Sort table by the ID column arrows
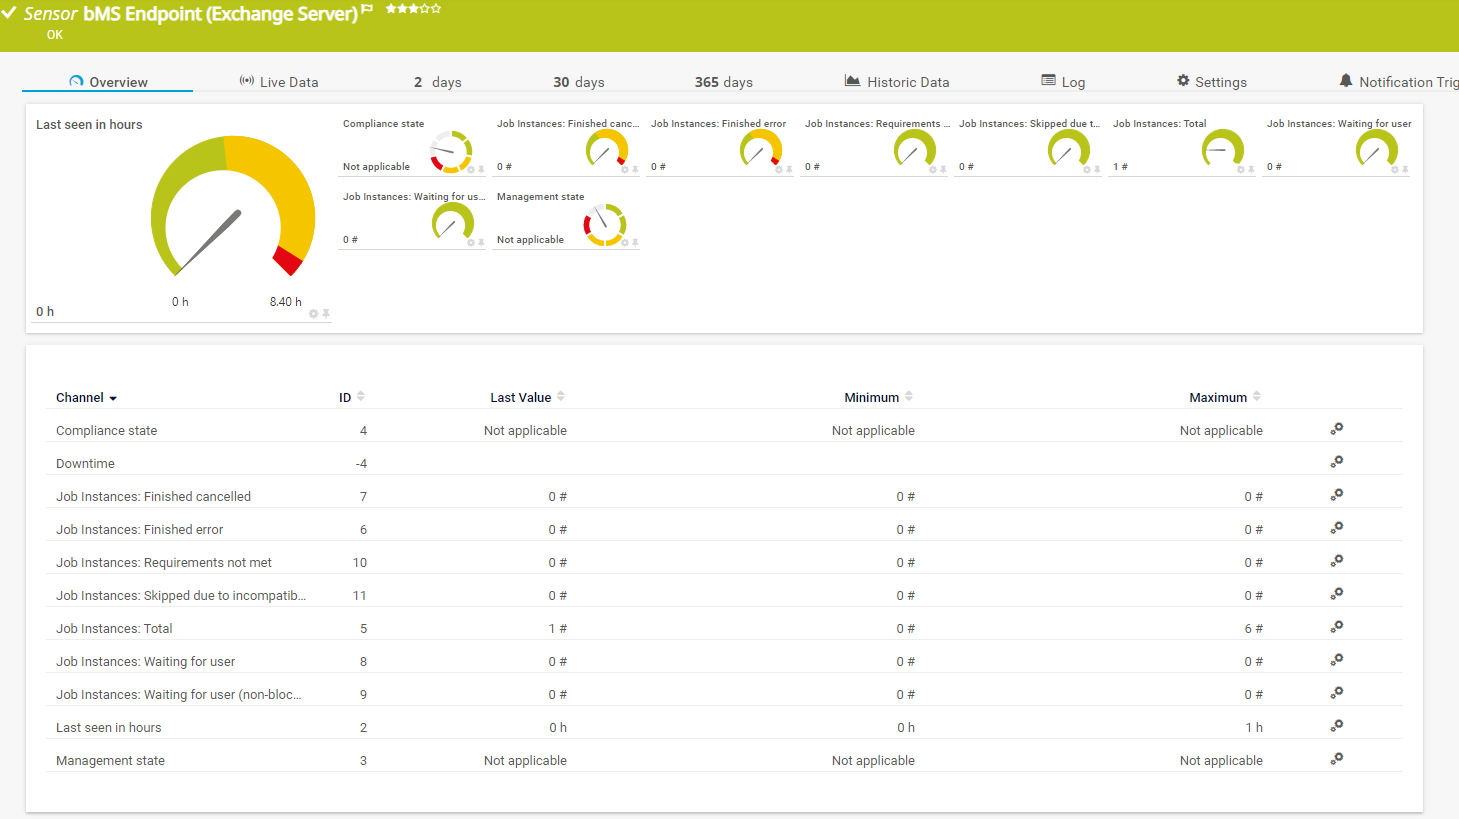Image resolution: width=1459 pixels, height=819 pixels. [x=361, y=397]
